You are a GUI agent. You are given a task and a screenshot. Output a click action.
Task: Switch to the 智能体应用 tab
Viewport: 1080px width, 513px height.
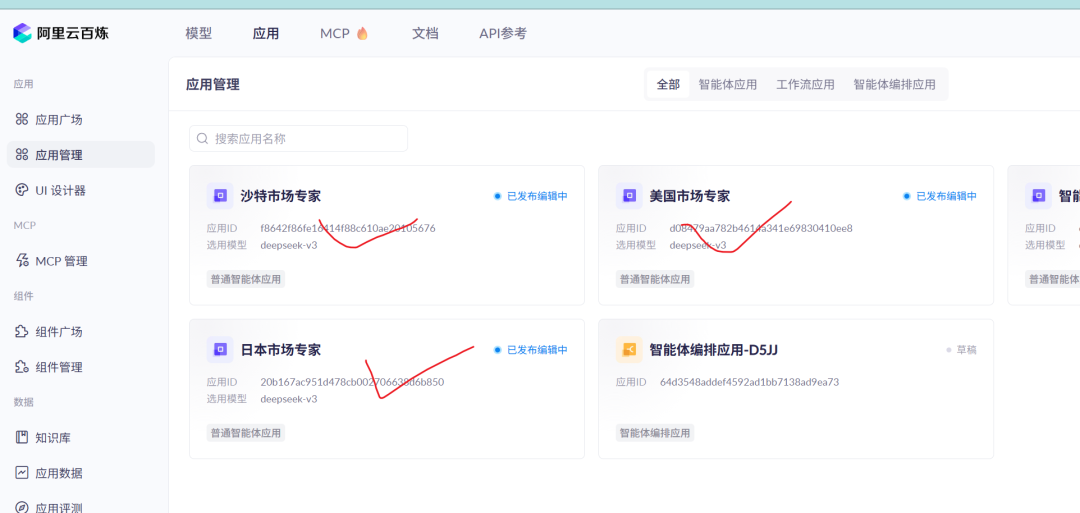(x=727, y=85)
